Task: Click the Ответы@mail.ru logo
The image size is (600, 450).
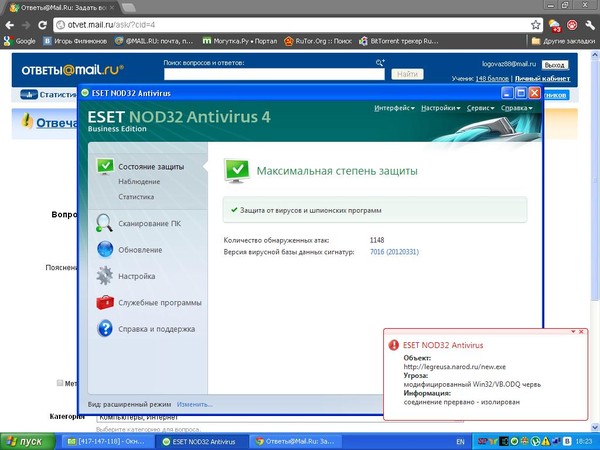Action: [x=72, y=70]
